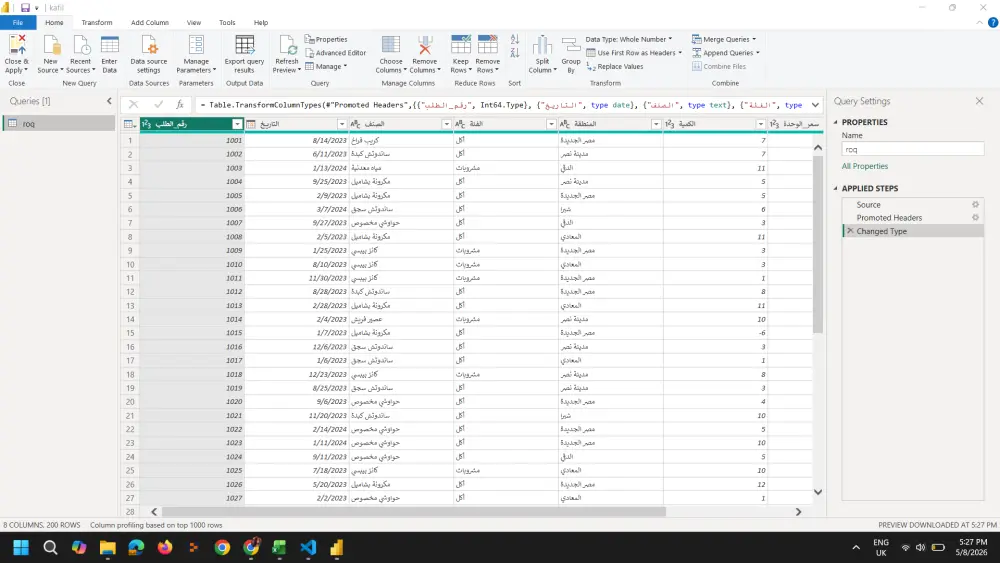The image size is (1000, 563).
Task: Open the All Properties link
Action: (x=865, y=166)
